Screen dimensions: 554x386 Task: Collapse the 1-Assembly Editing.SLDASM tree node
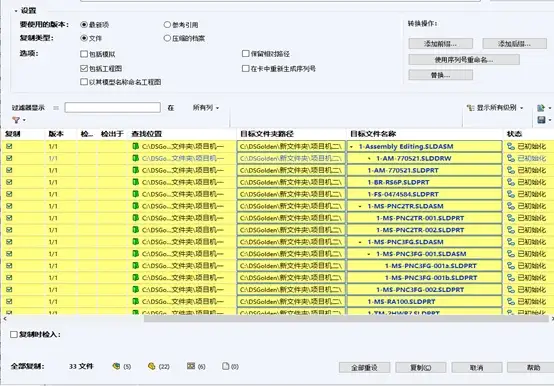(x=352, y=147)
